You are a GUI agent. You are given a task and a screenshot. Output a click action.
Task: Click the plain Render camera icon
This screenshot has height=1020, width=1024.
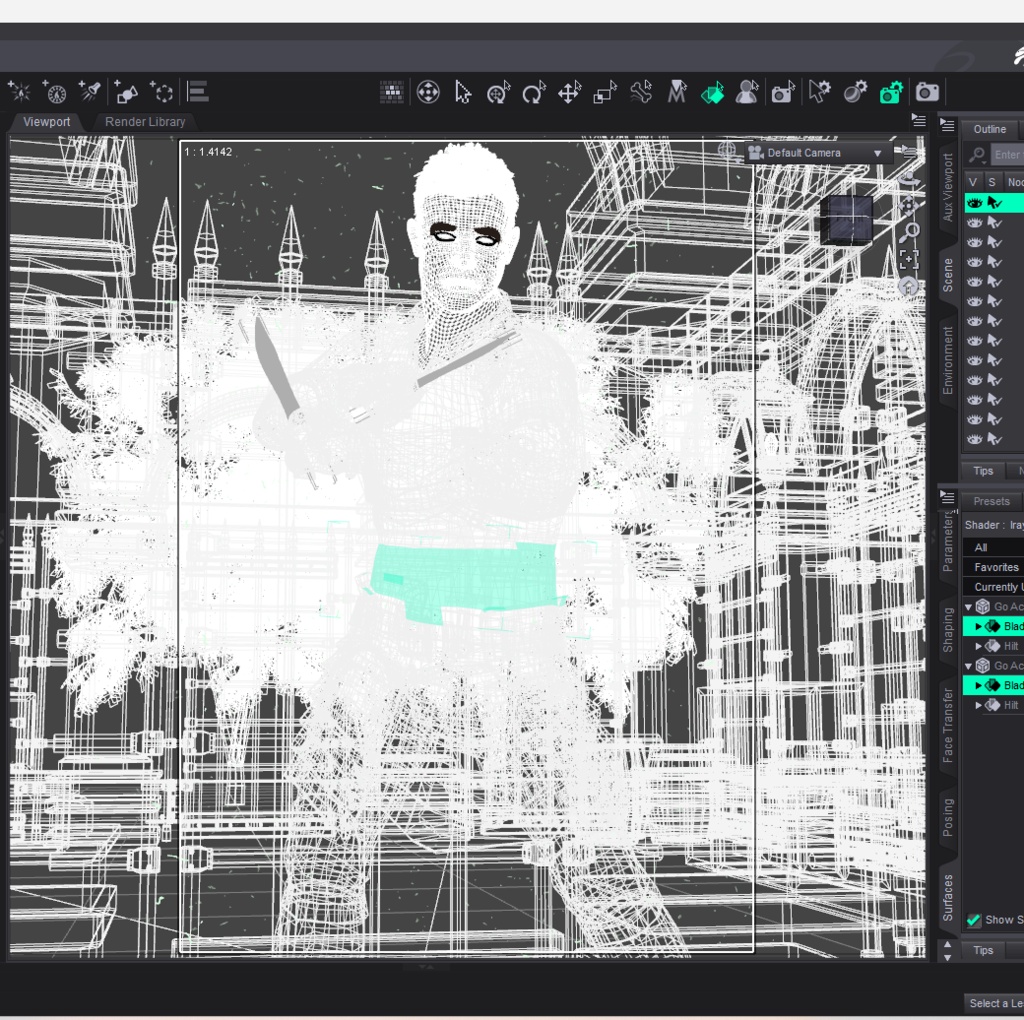927,92
